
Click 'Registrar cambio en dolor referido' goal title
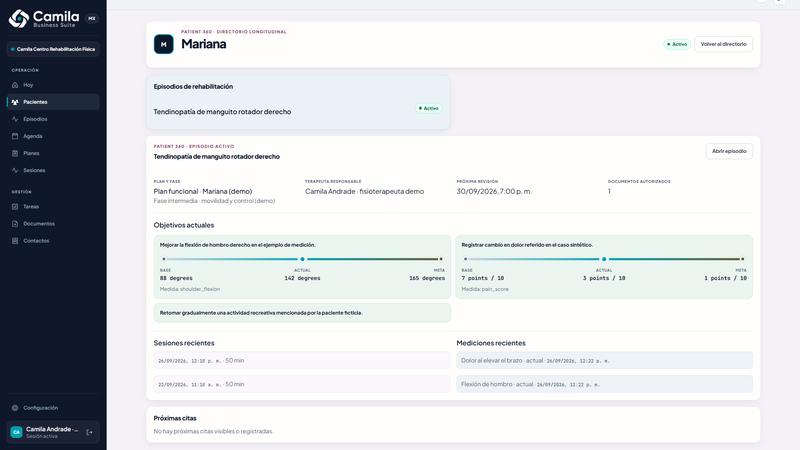pyautogui.click(x=527, y=245)
